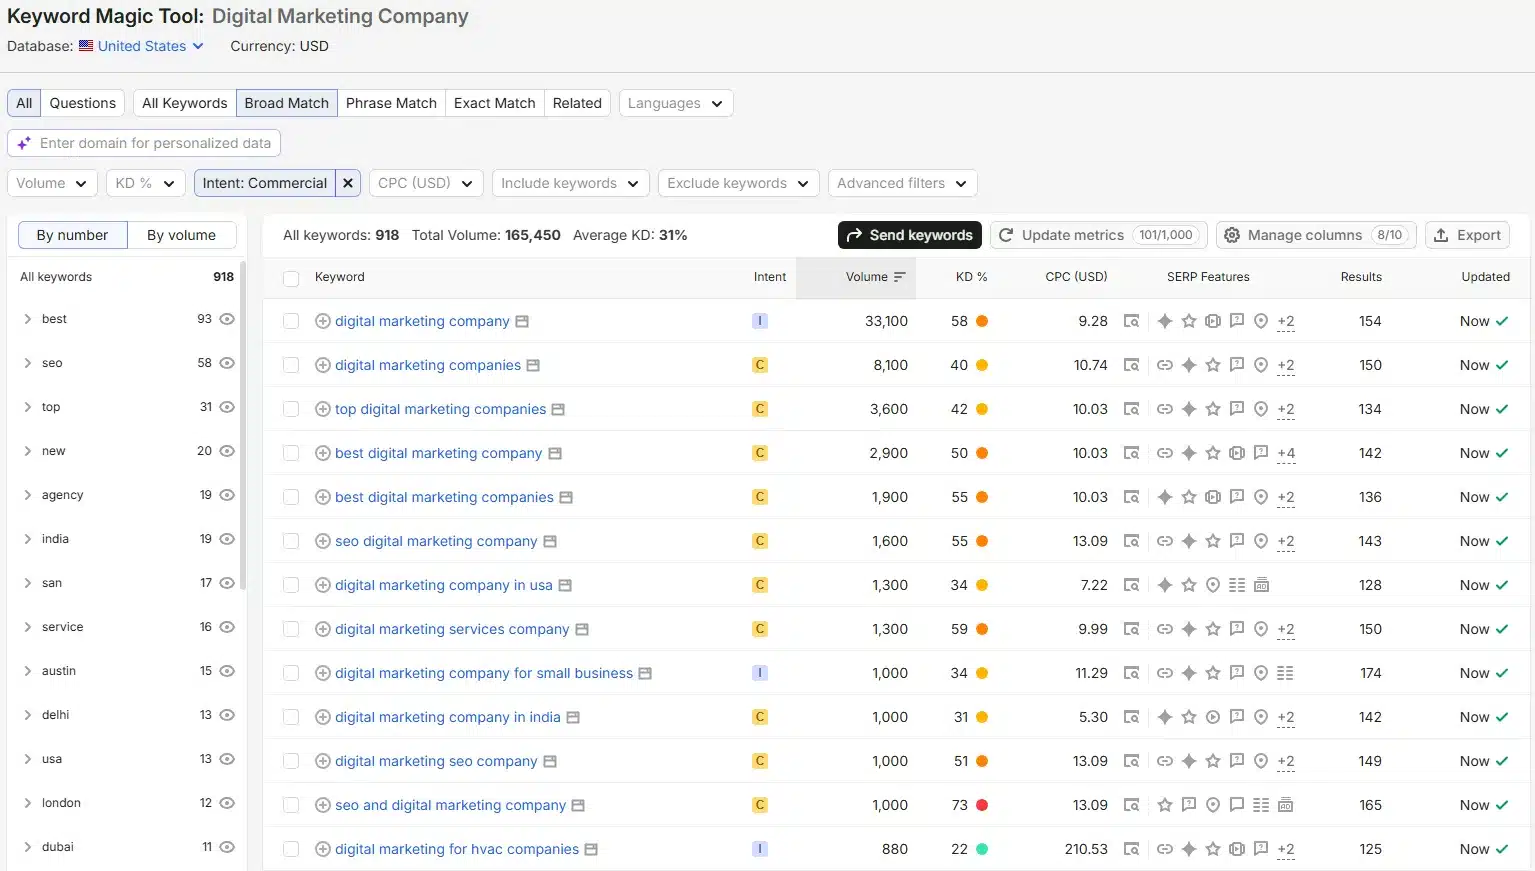This screenshot has width=1535, height=871.
Task: Open the Volume filter dropdown
Action: click(x=52, y=183)
